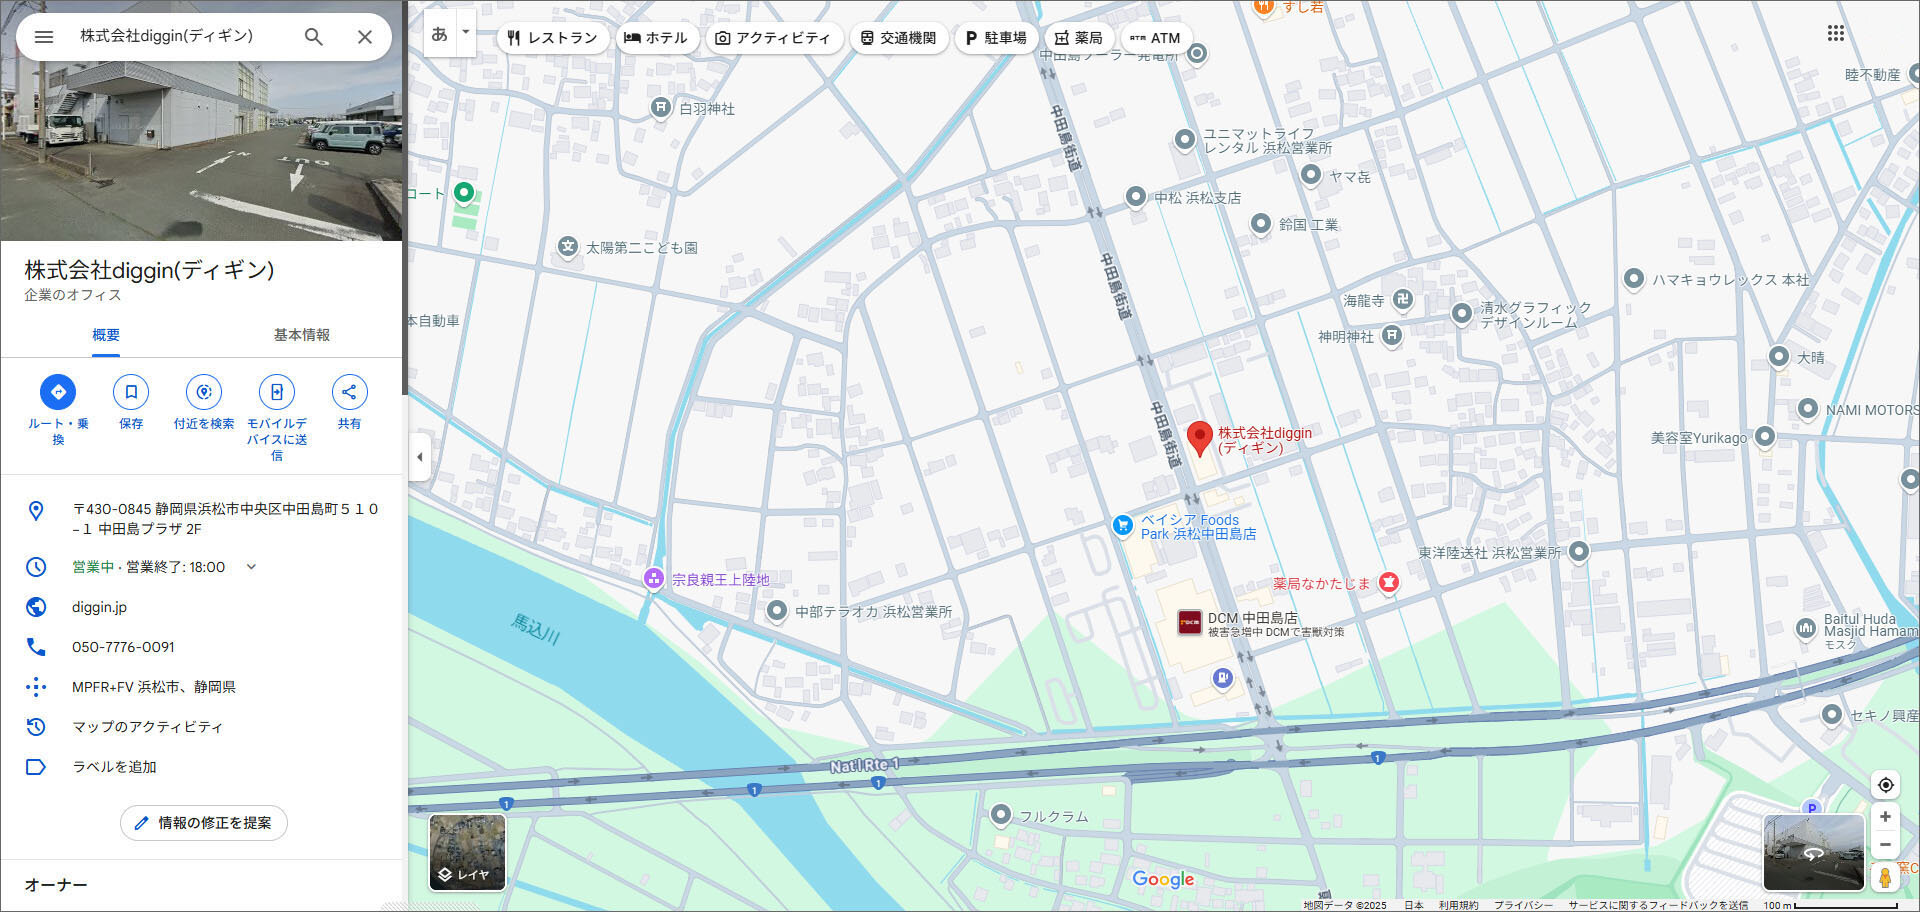Open the レイヤ layers thumbnail
1920x912 pixels.
pos(467,852)
